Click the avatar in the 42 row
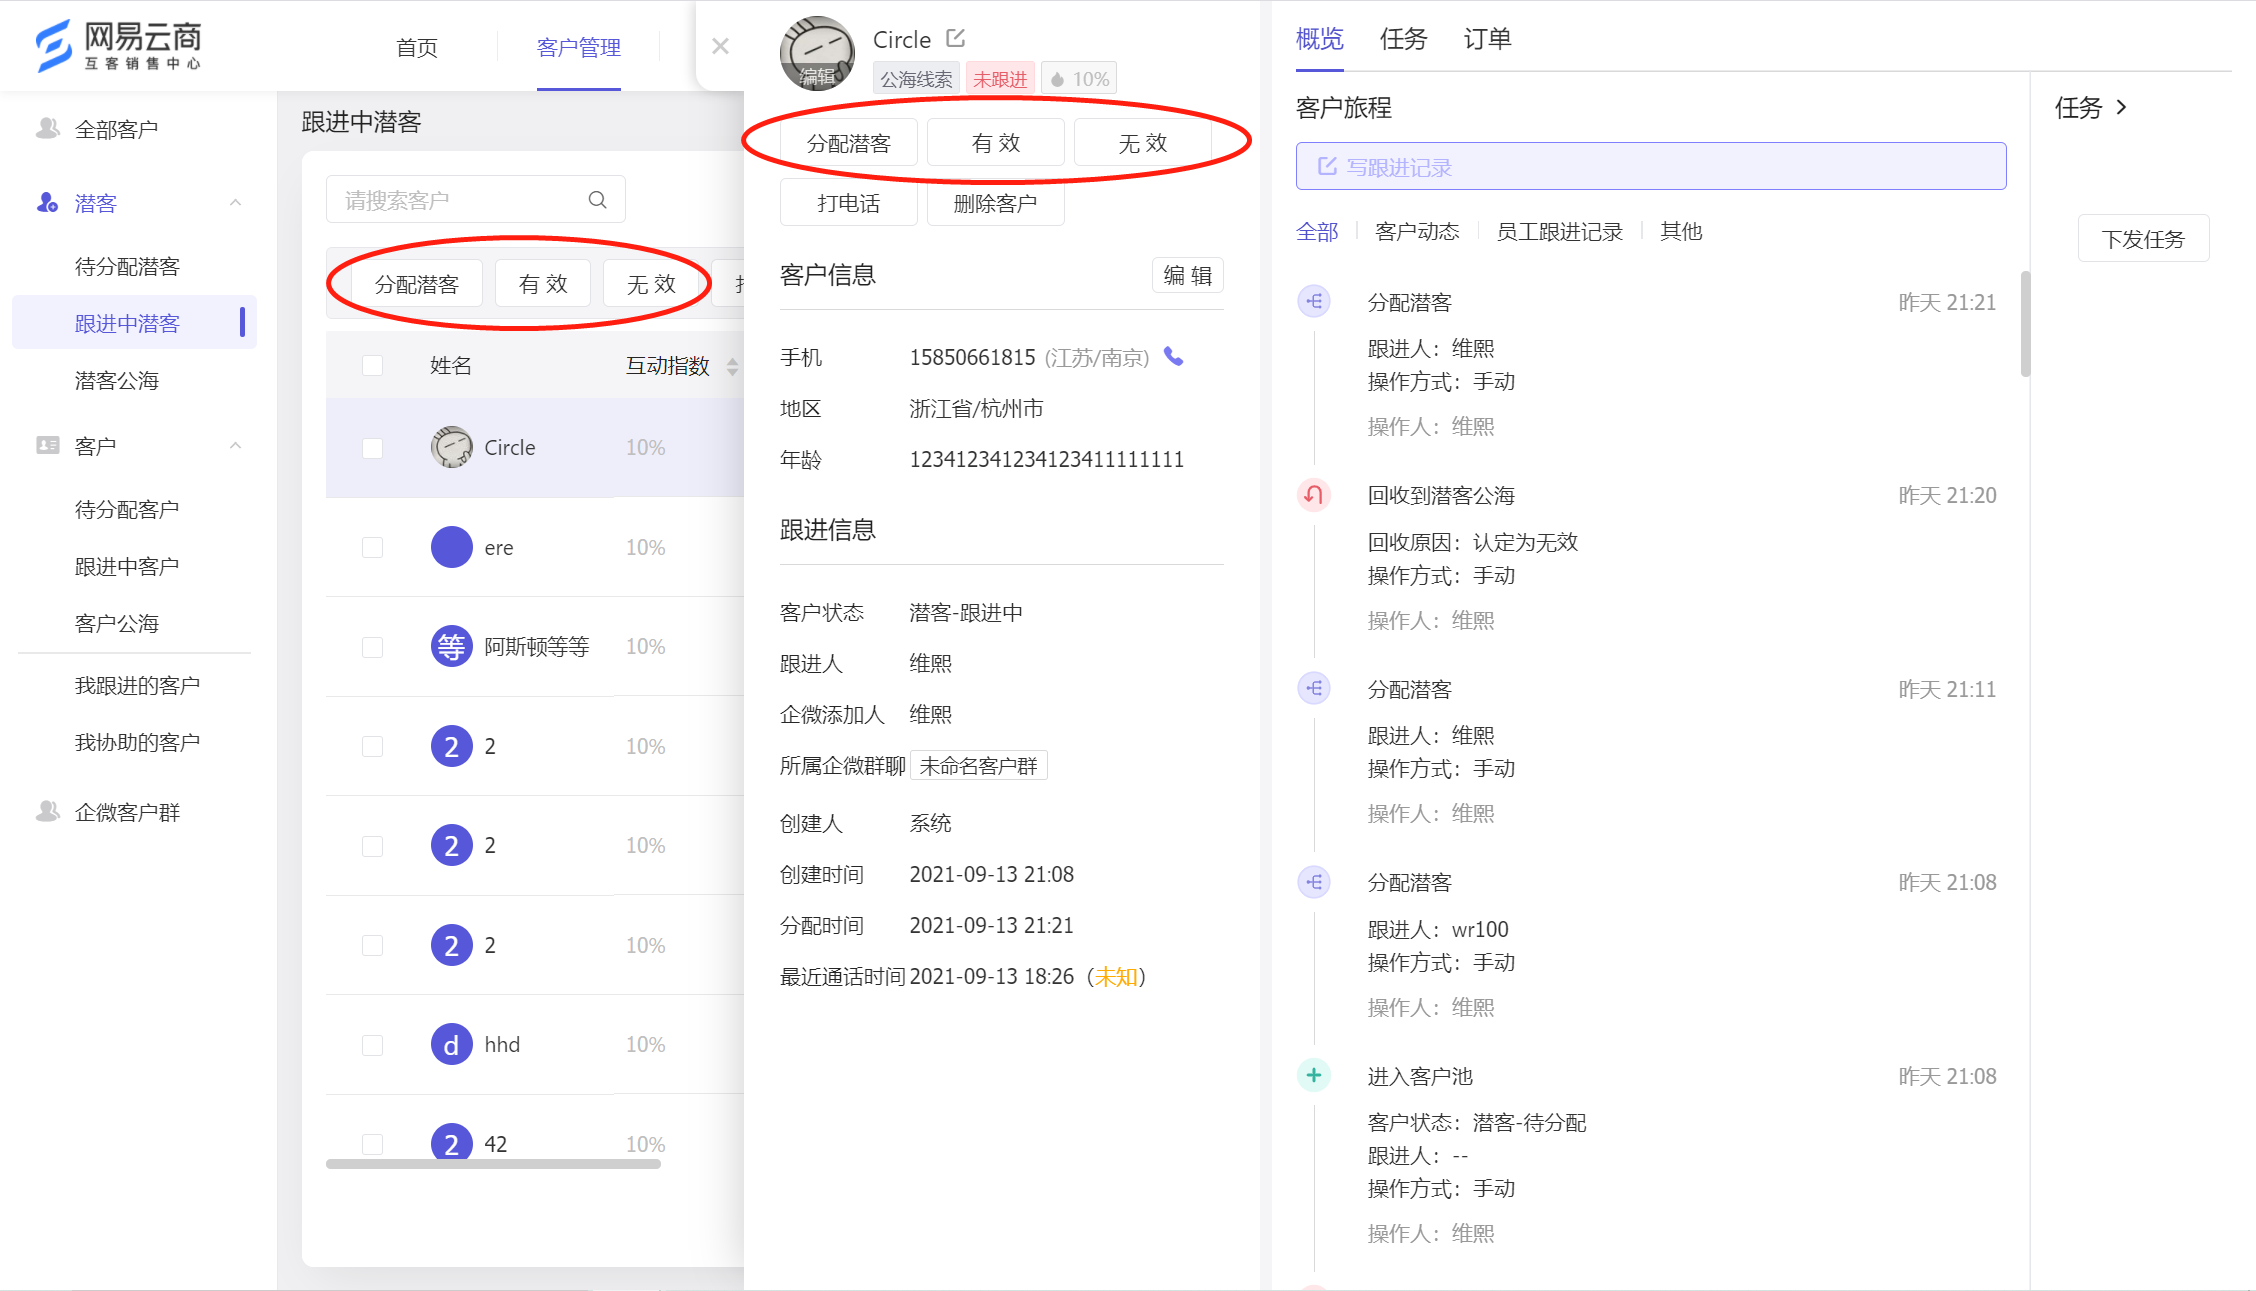 pyautogui.click(x=452, y=1141)
